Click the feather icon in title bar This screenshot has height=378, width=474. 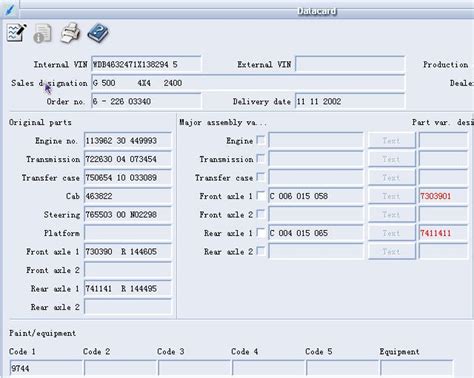click(x=9, y=9)
